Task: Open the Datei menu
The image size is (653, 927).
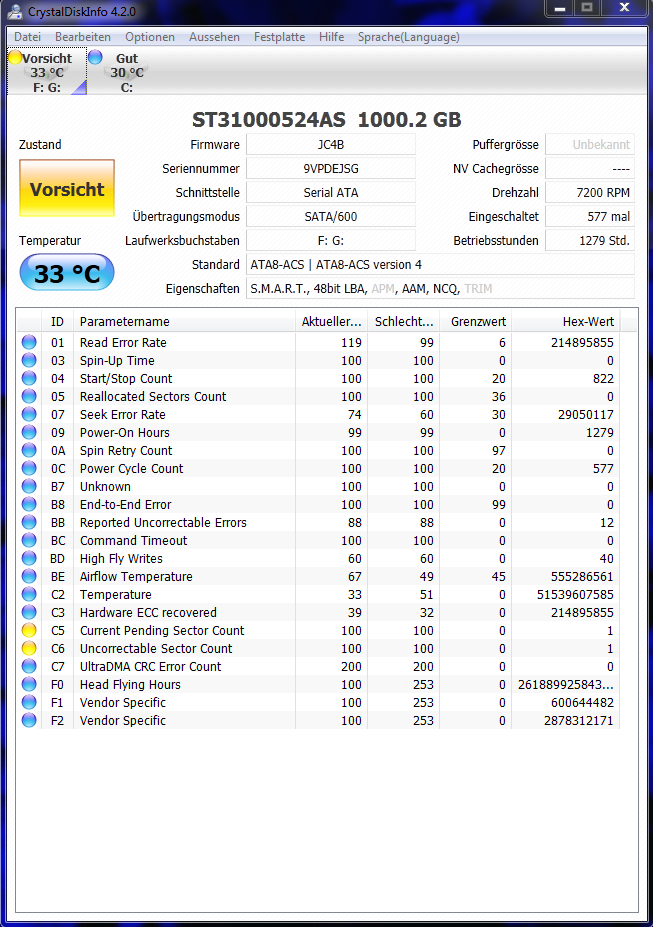Action: click(27, 37)
